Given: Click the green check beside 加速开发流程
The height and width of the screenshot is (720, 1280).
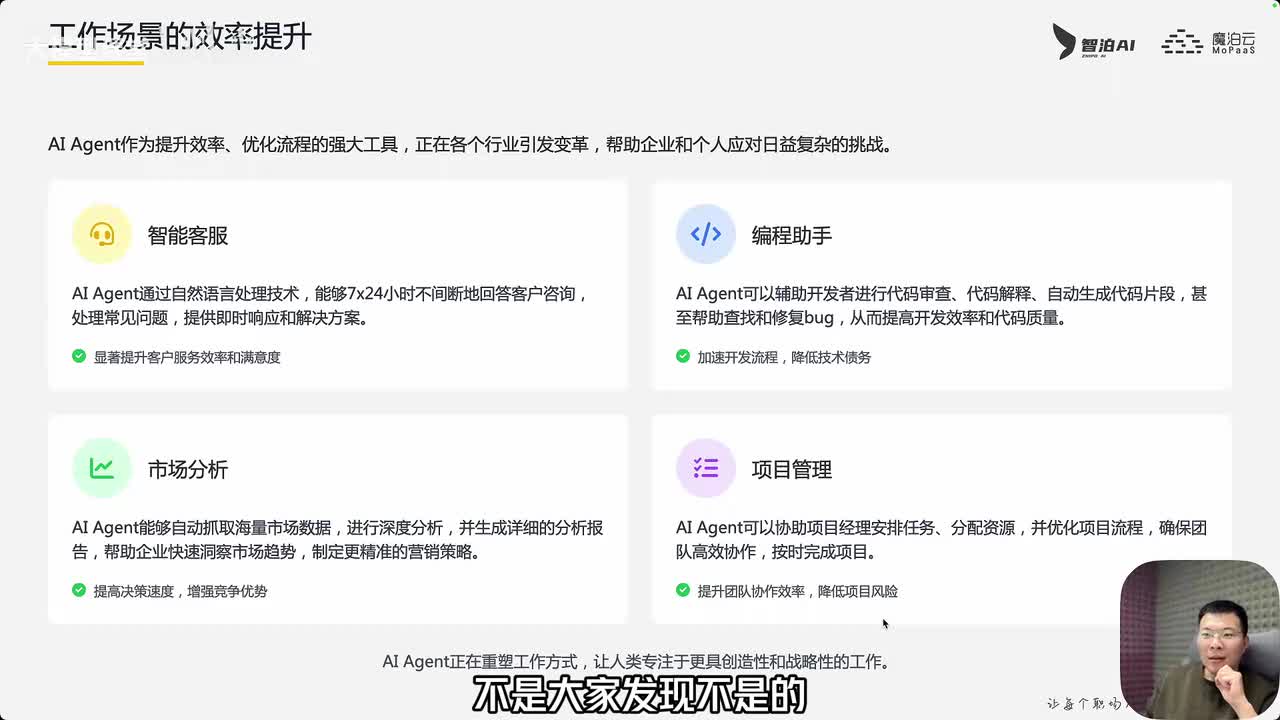Looking at the screenshot, I should (683, 356).
